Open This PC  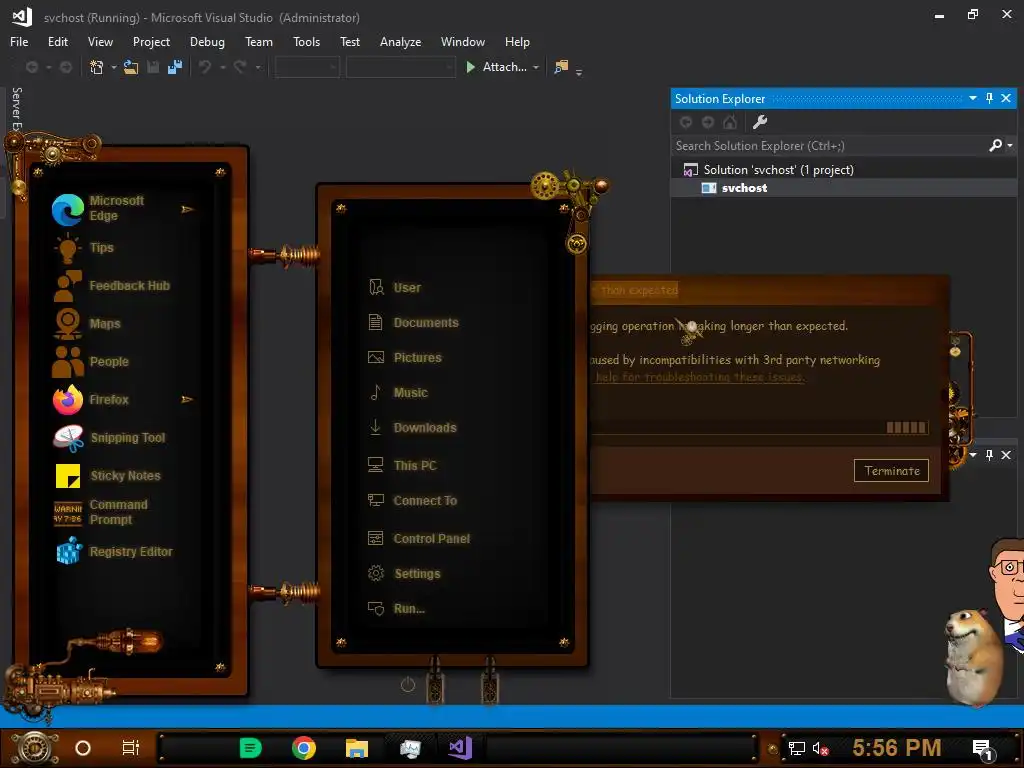(x=402, y=465)
